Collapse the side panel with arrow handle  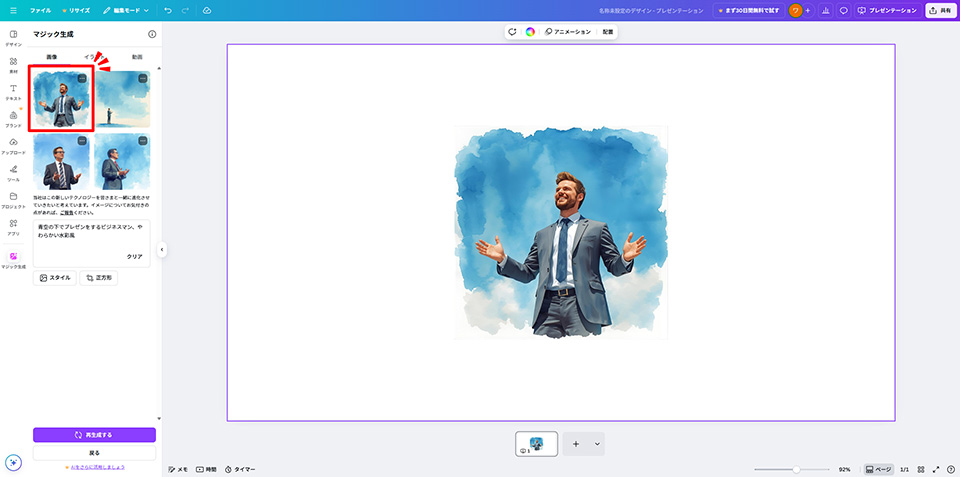(161, 250)
